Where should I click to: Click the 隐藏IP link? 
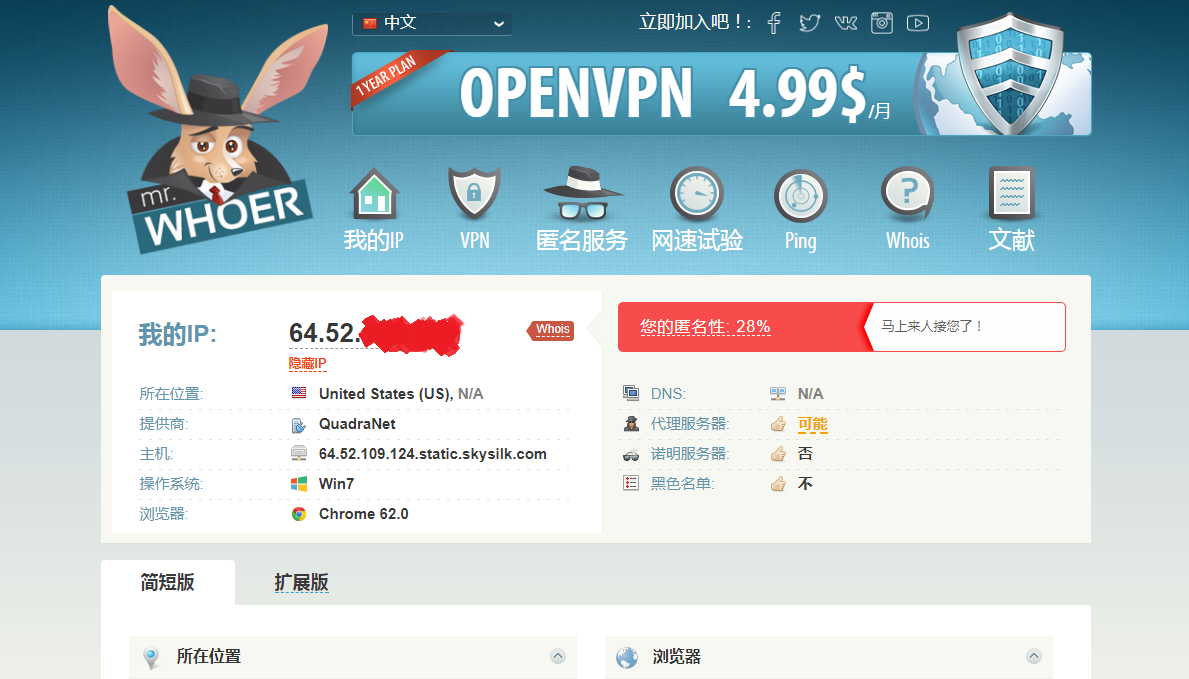[307, 363]
